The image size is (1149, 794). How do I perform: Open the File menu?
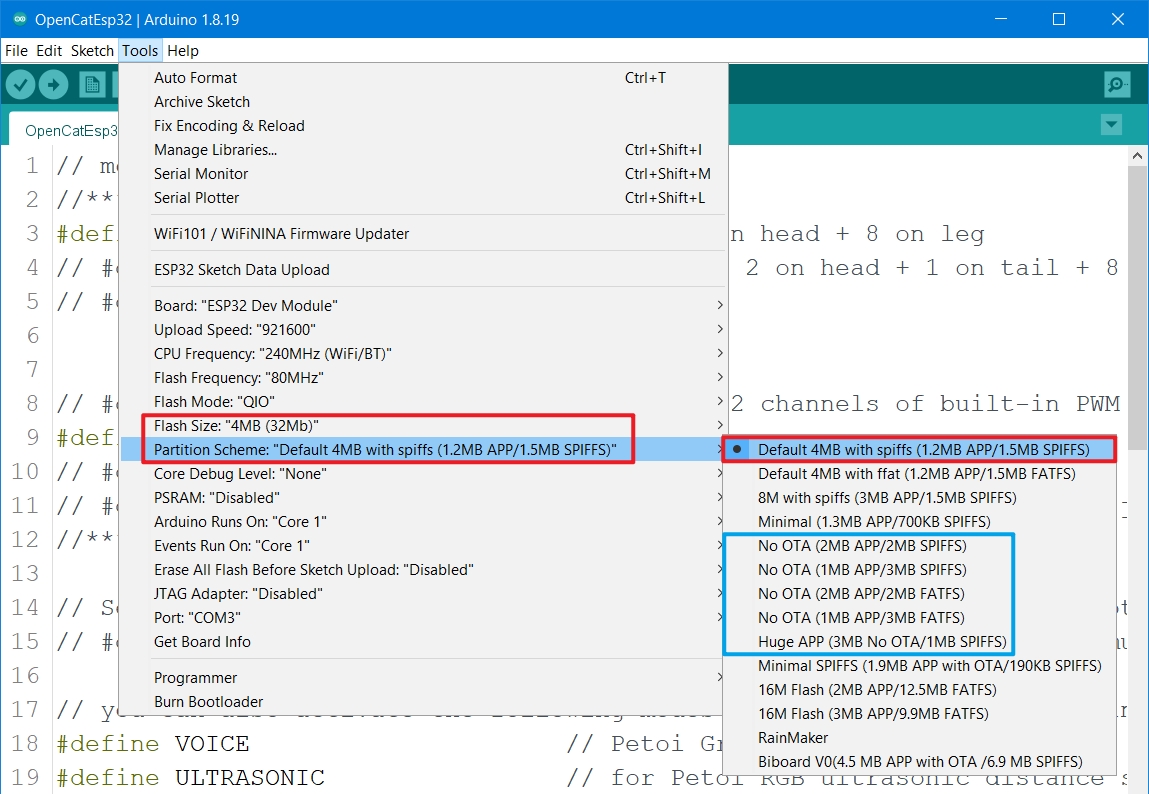[x=16, y=50]
